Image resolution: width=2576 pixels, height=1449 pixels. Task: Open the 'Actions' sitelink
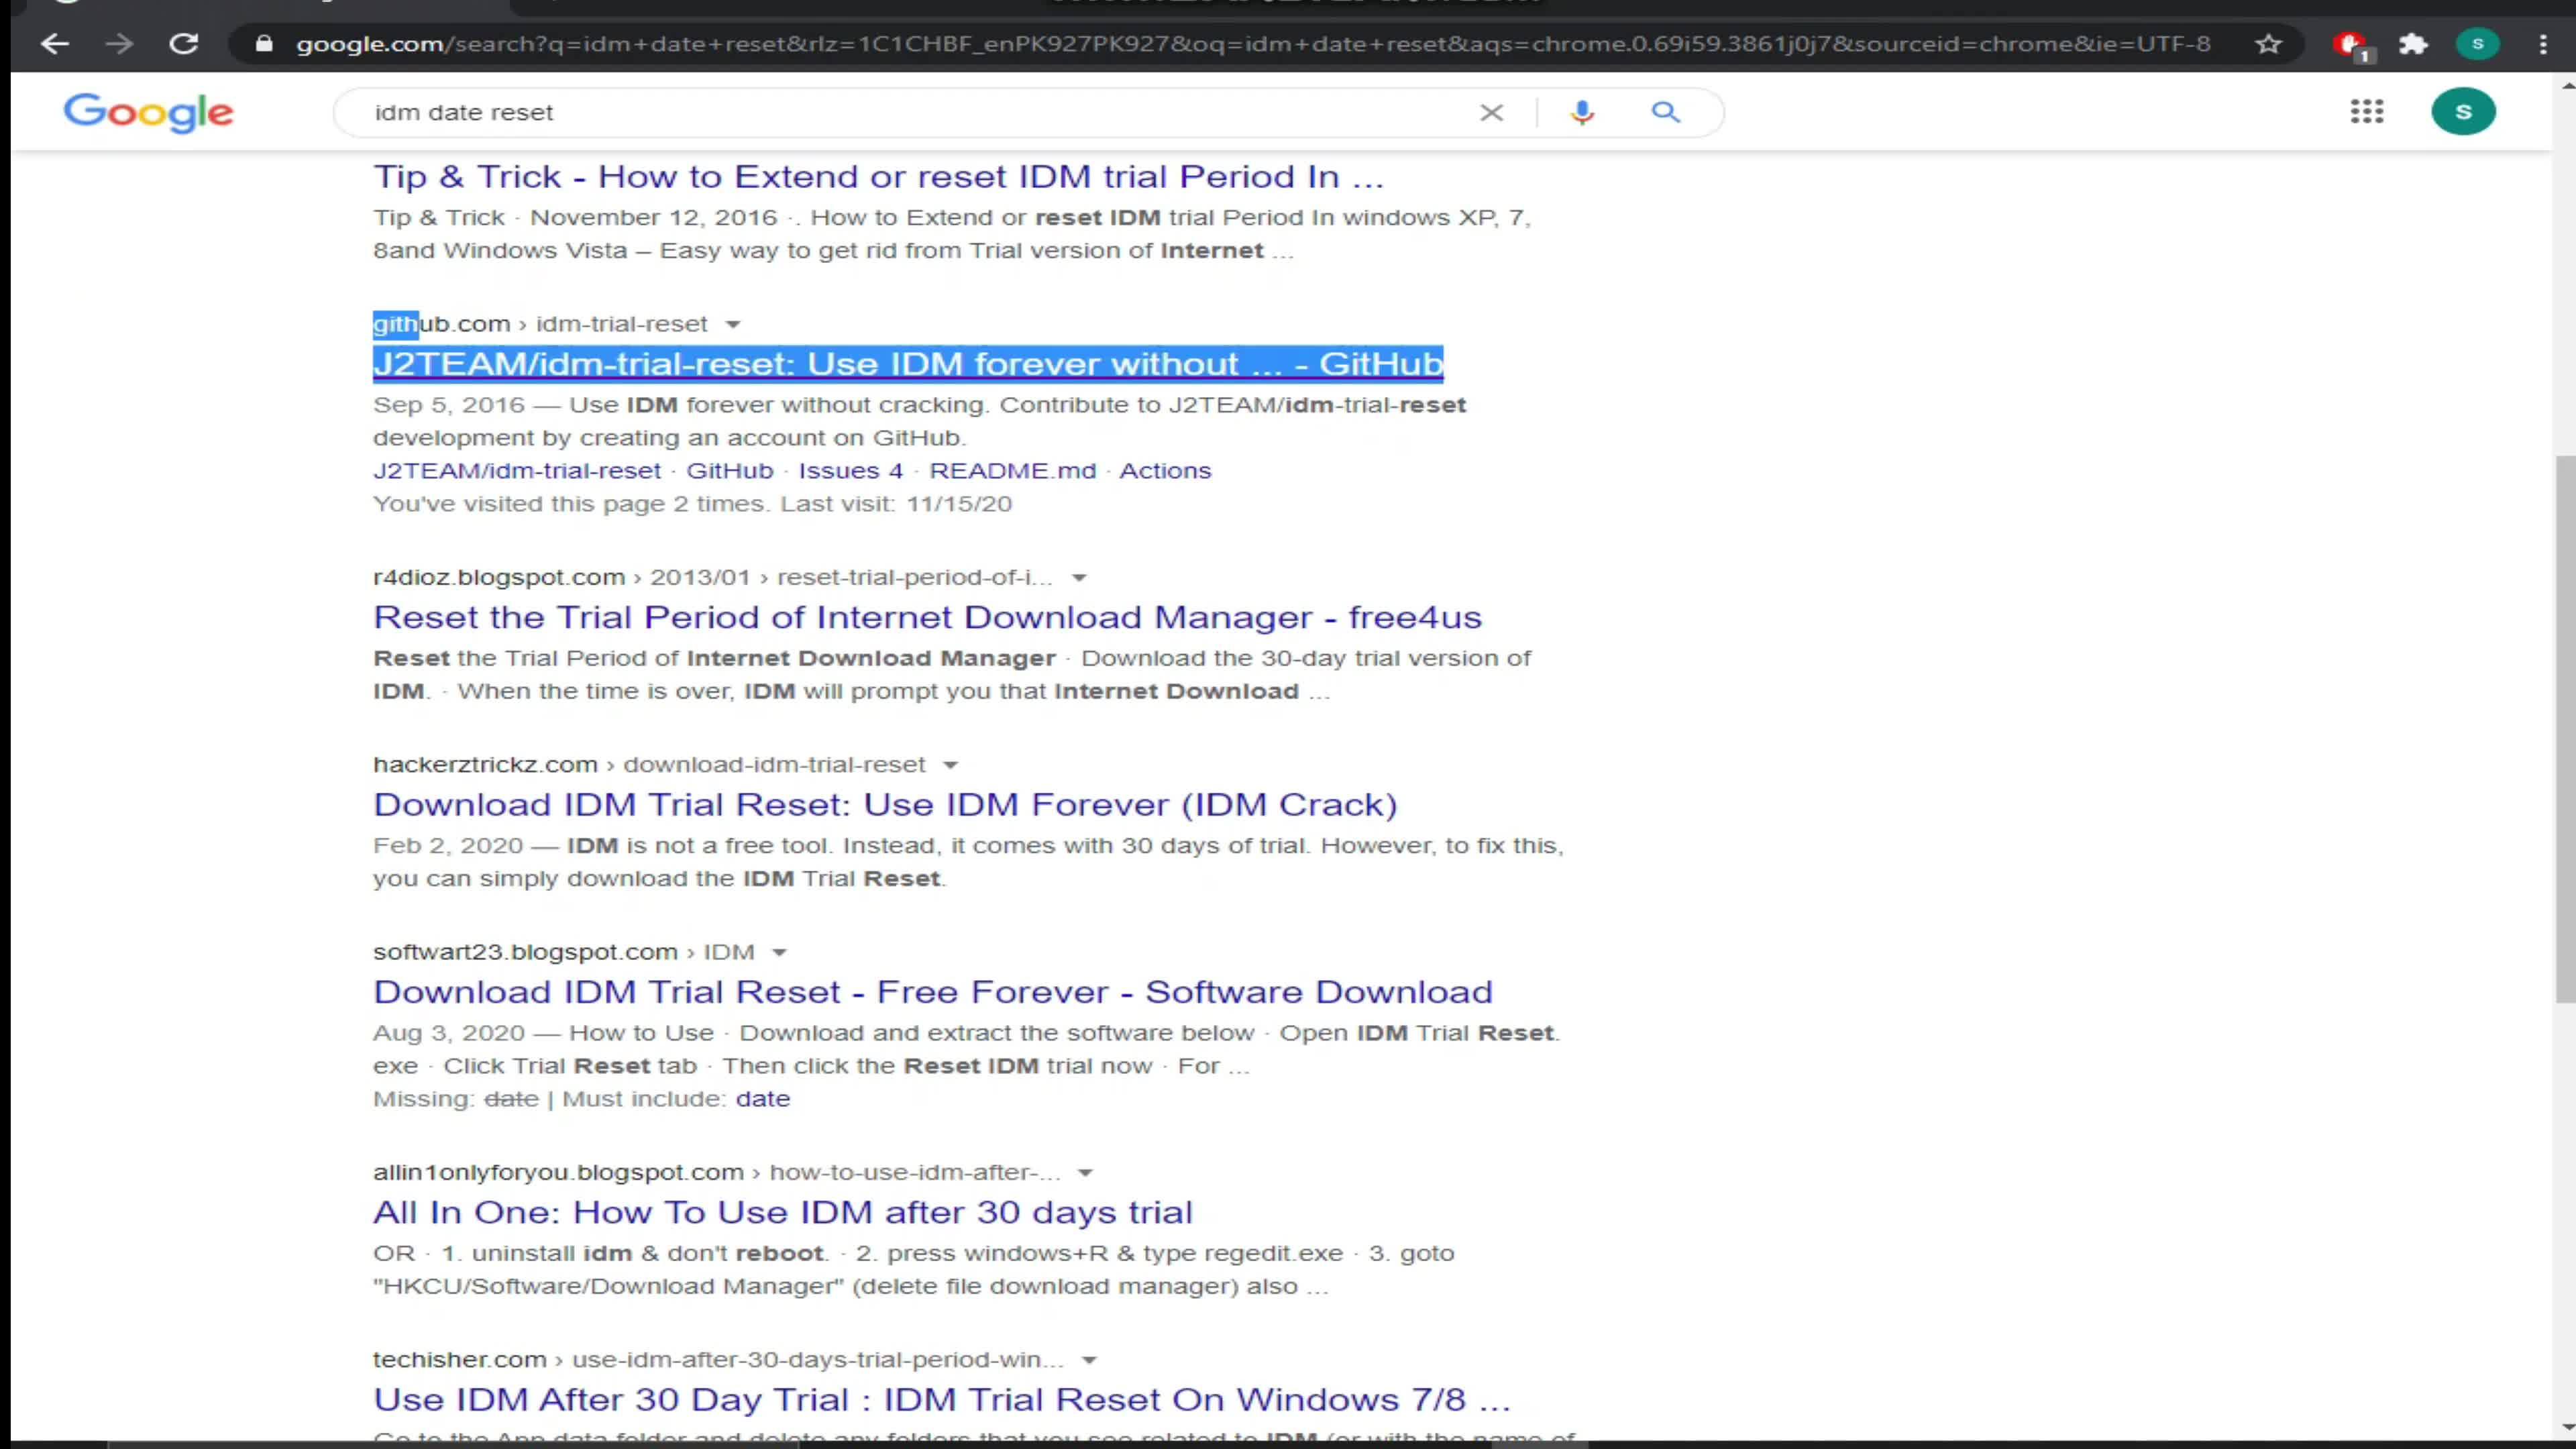tap(1165, 471)
